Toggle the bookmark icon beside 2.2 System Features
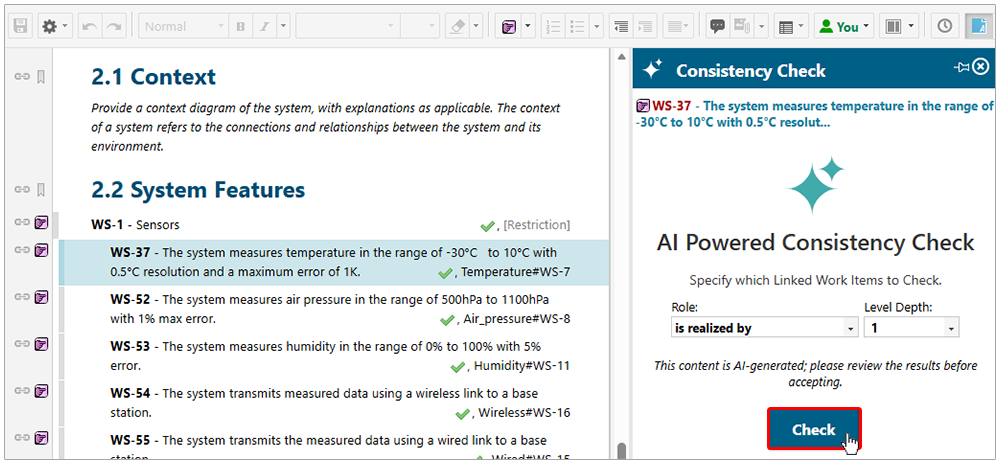The width and height of the screenshot is (1000, 464). coord(42,190)
